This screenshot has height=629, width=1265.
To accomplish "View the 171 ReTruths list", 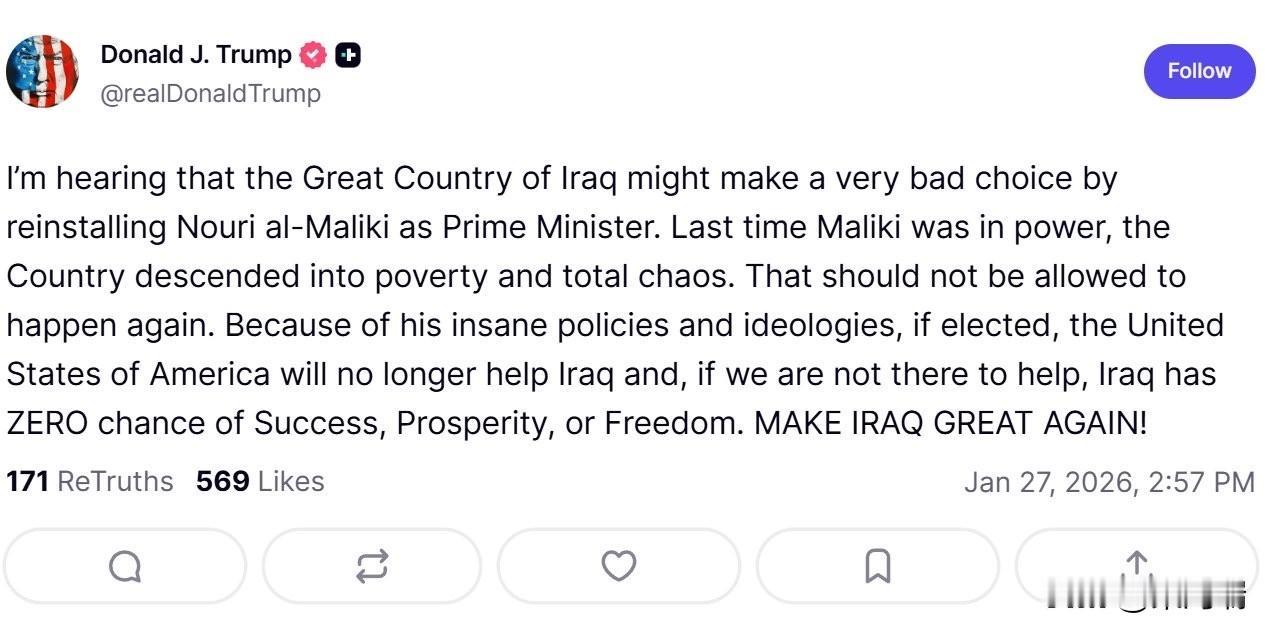I will tap(90, 481).
